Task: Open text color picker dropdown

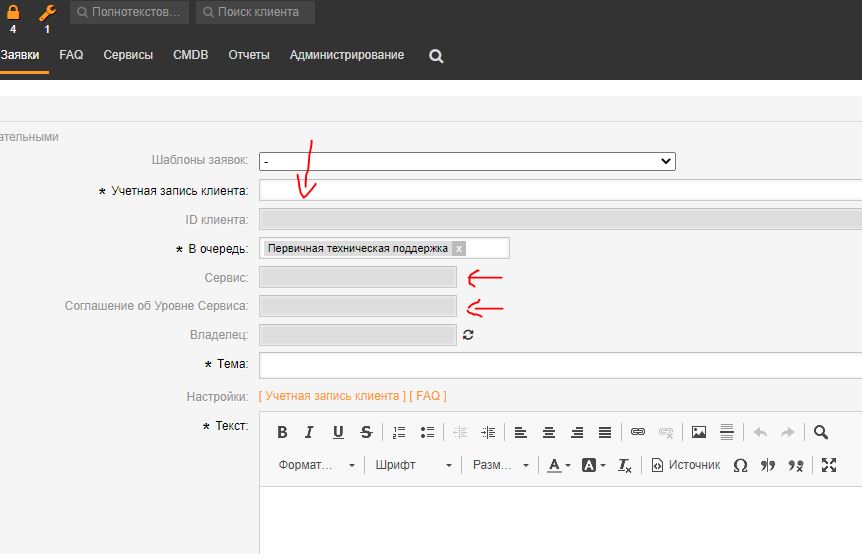Action: point(559,466)
